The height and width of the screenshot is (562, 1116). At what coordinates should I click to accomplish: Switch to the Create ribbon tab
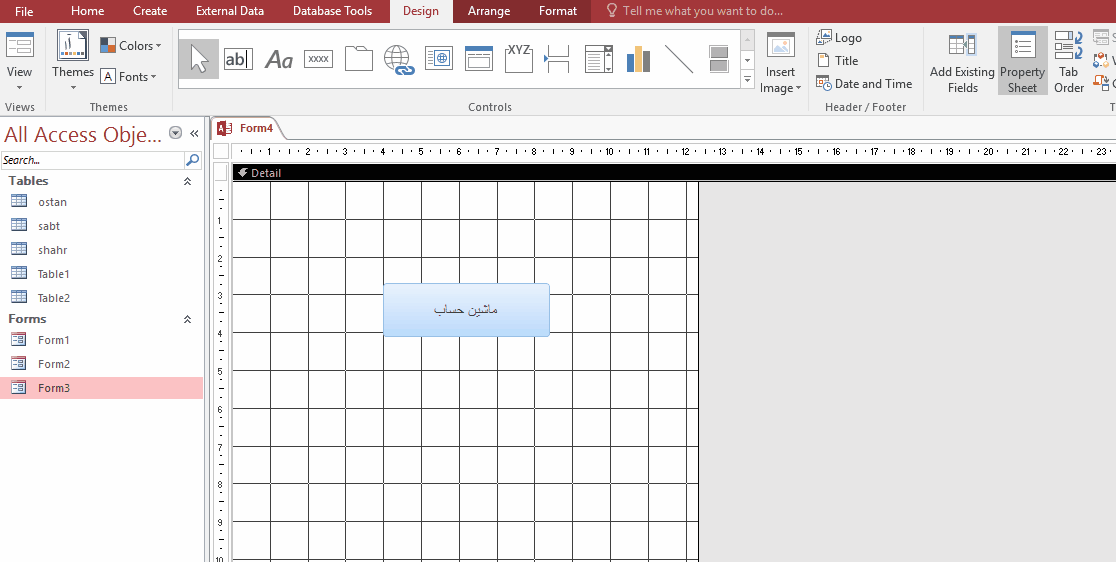[x=150, y=11]
